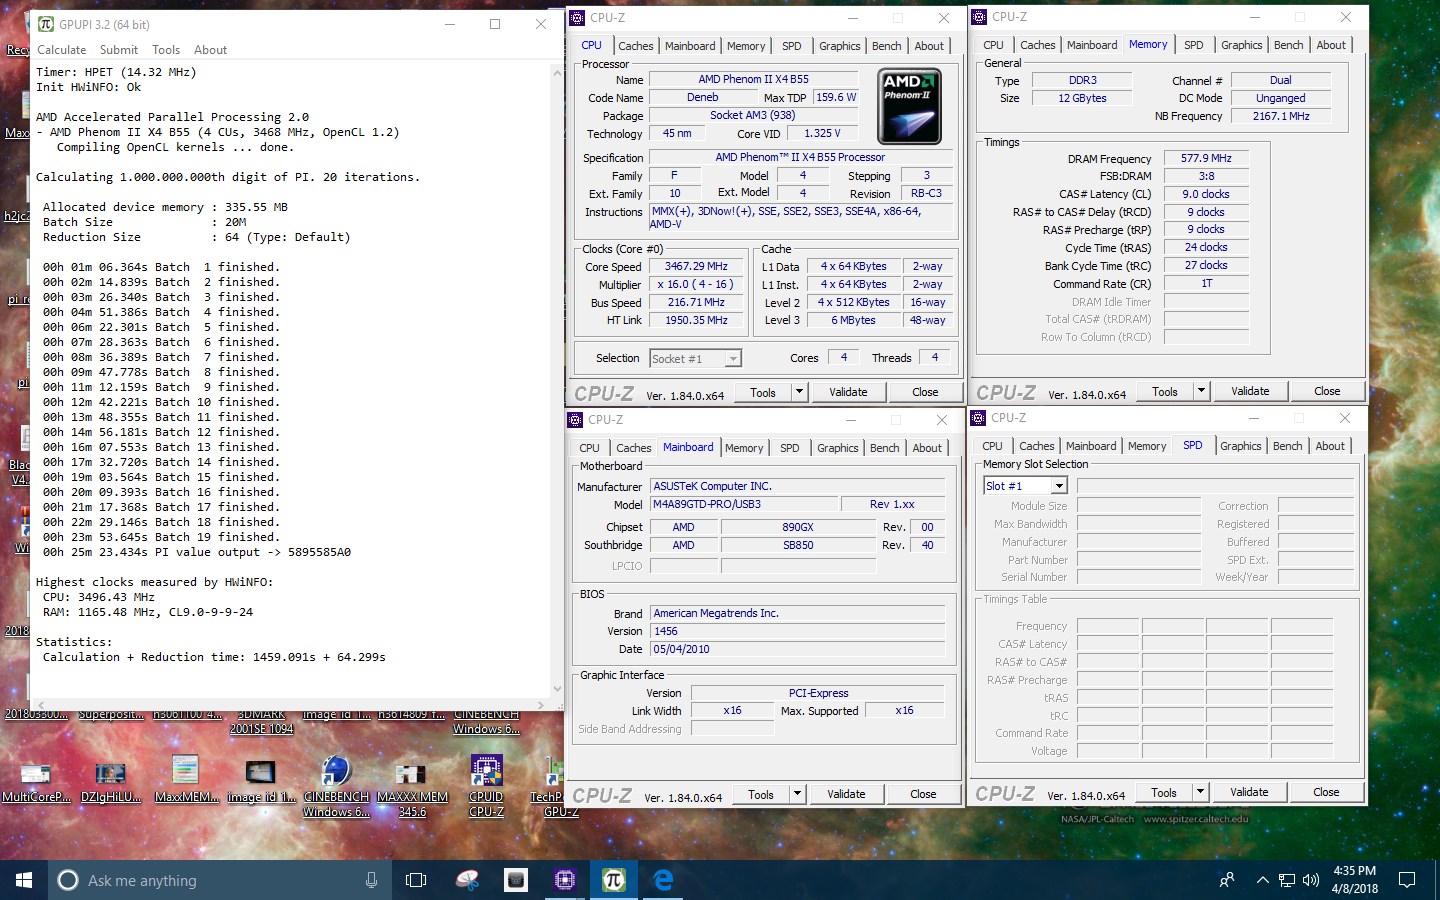Click the CPU-Z icon in the Memory window title bar
Viewport: 1440px width, 900px height.
pyautogui.click(x=979, y=16)
